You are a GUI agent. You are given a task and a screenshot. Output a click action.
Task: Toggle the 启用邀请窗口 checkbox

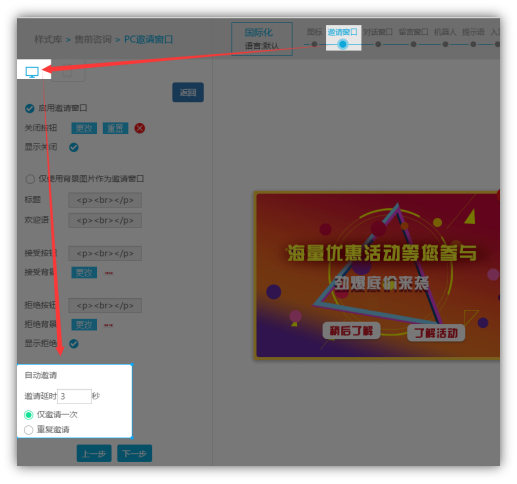coord(30,108)
